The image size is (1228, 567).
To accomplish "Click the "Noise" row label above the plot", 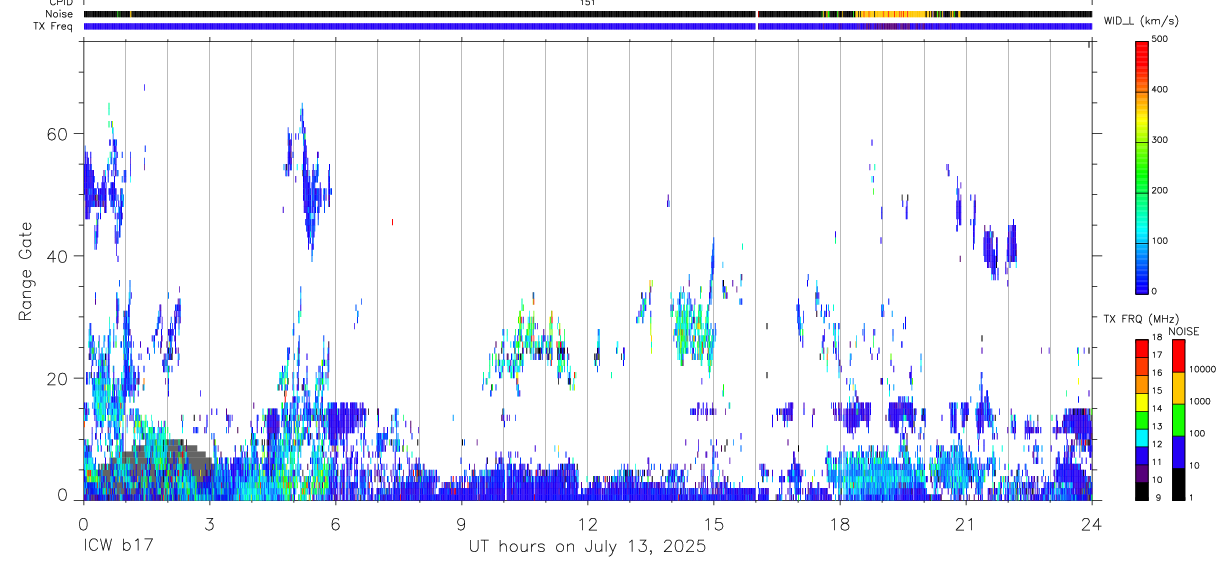I will pos(61,14).
